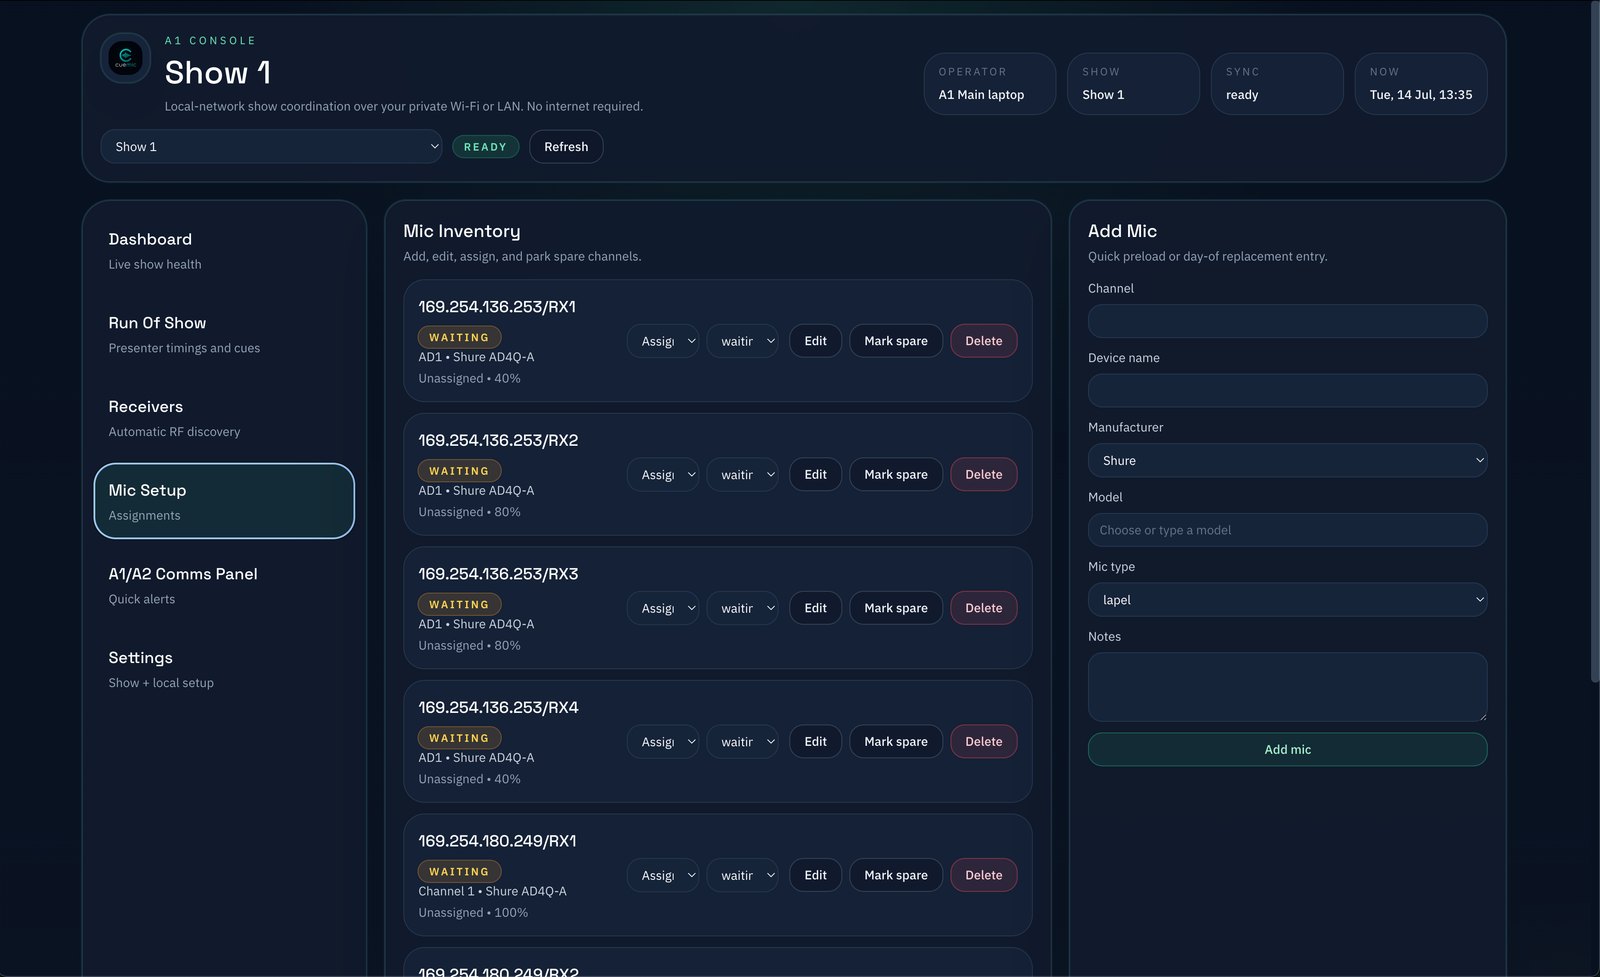This screenshot has height=977, width=1600.
Task: Open the Mic type dropdown showing lapel
Action: pyautogui.click(x=1287, y=600)
